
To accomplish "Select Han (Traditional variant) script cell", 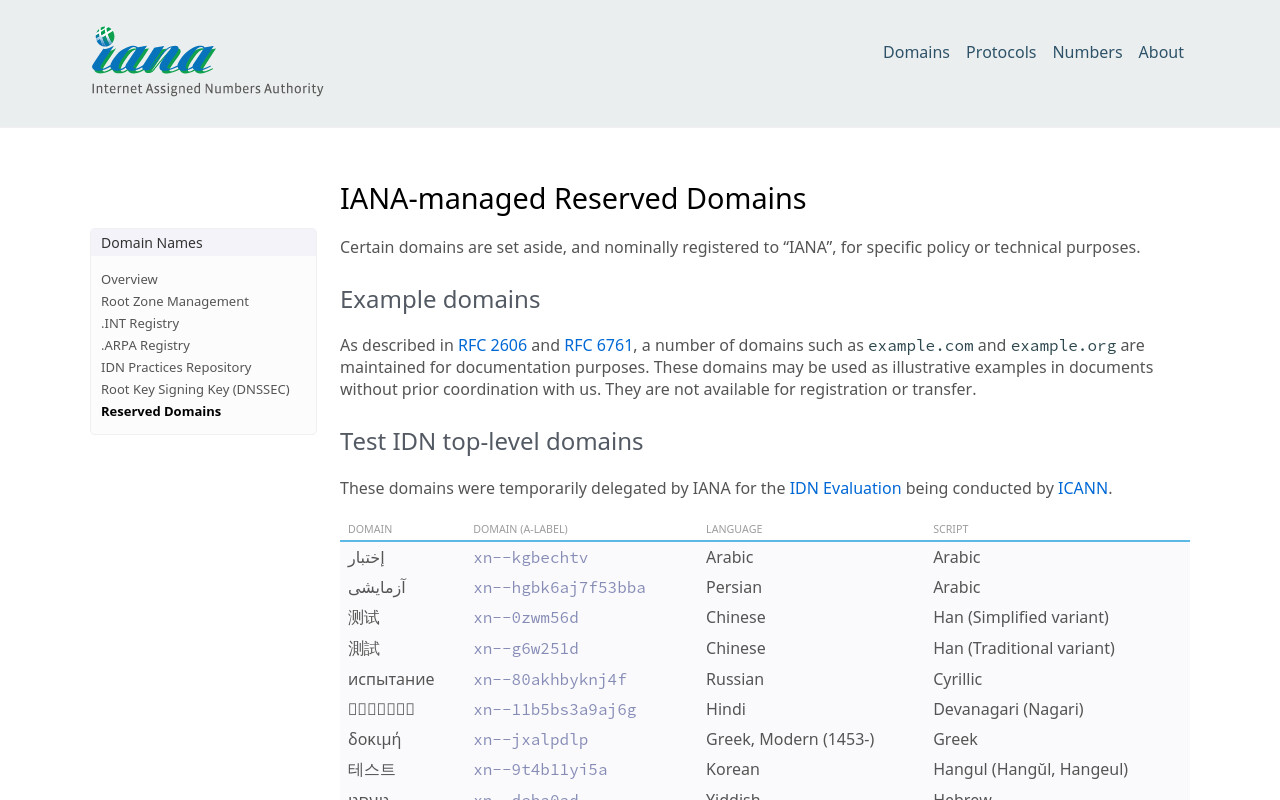I will [1024, 648].
